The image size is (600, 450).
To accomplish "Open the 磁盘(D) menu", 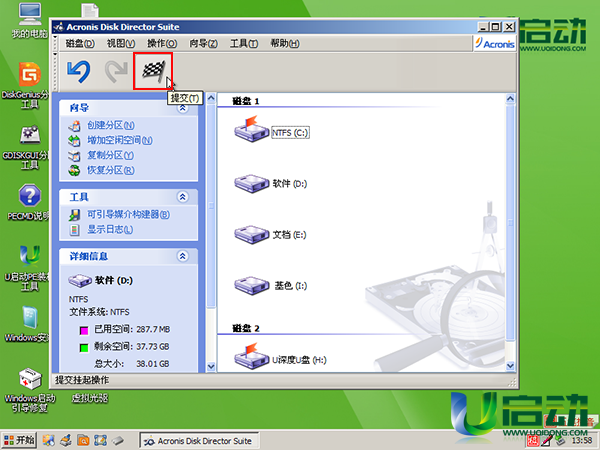I will click(80, 44).
